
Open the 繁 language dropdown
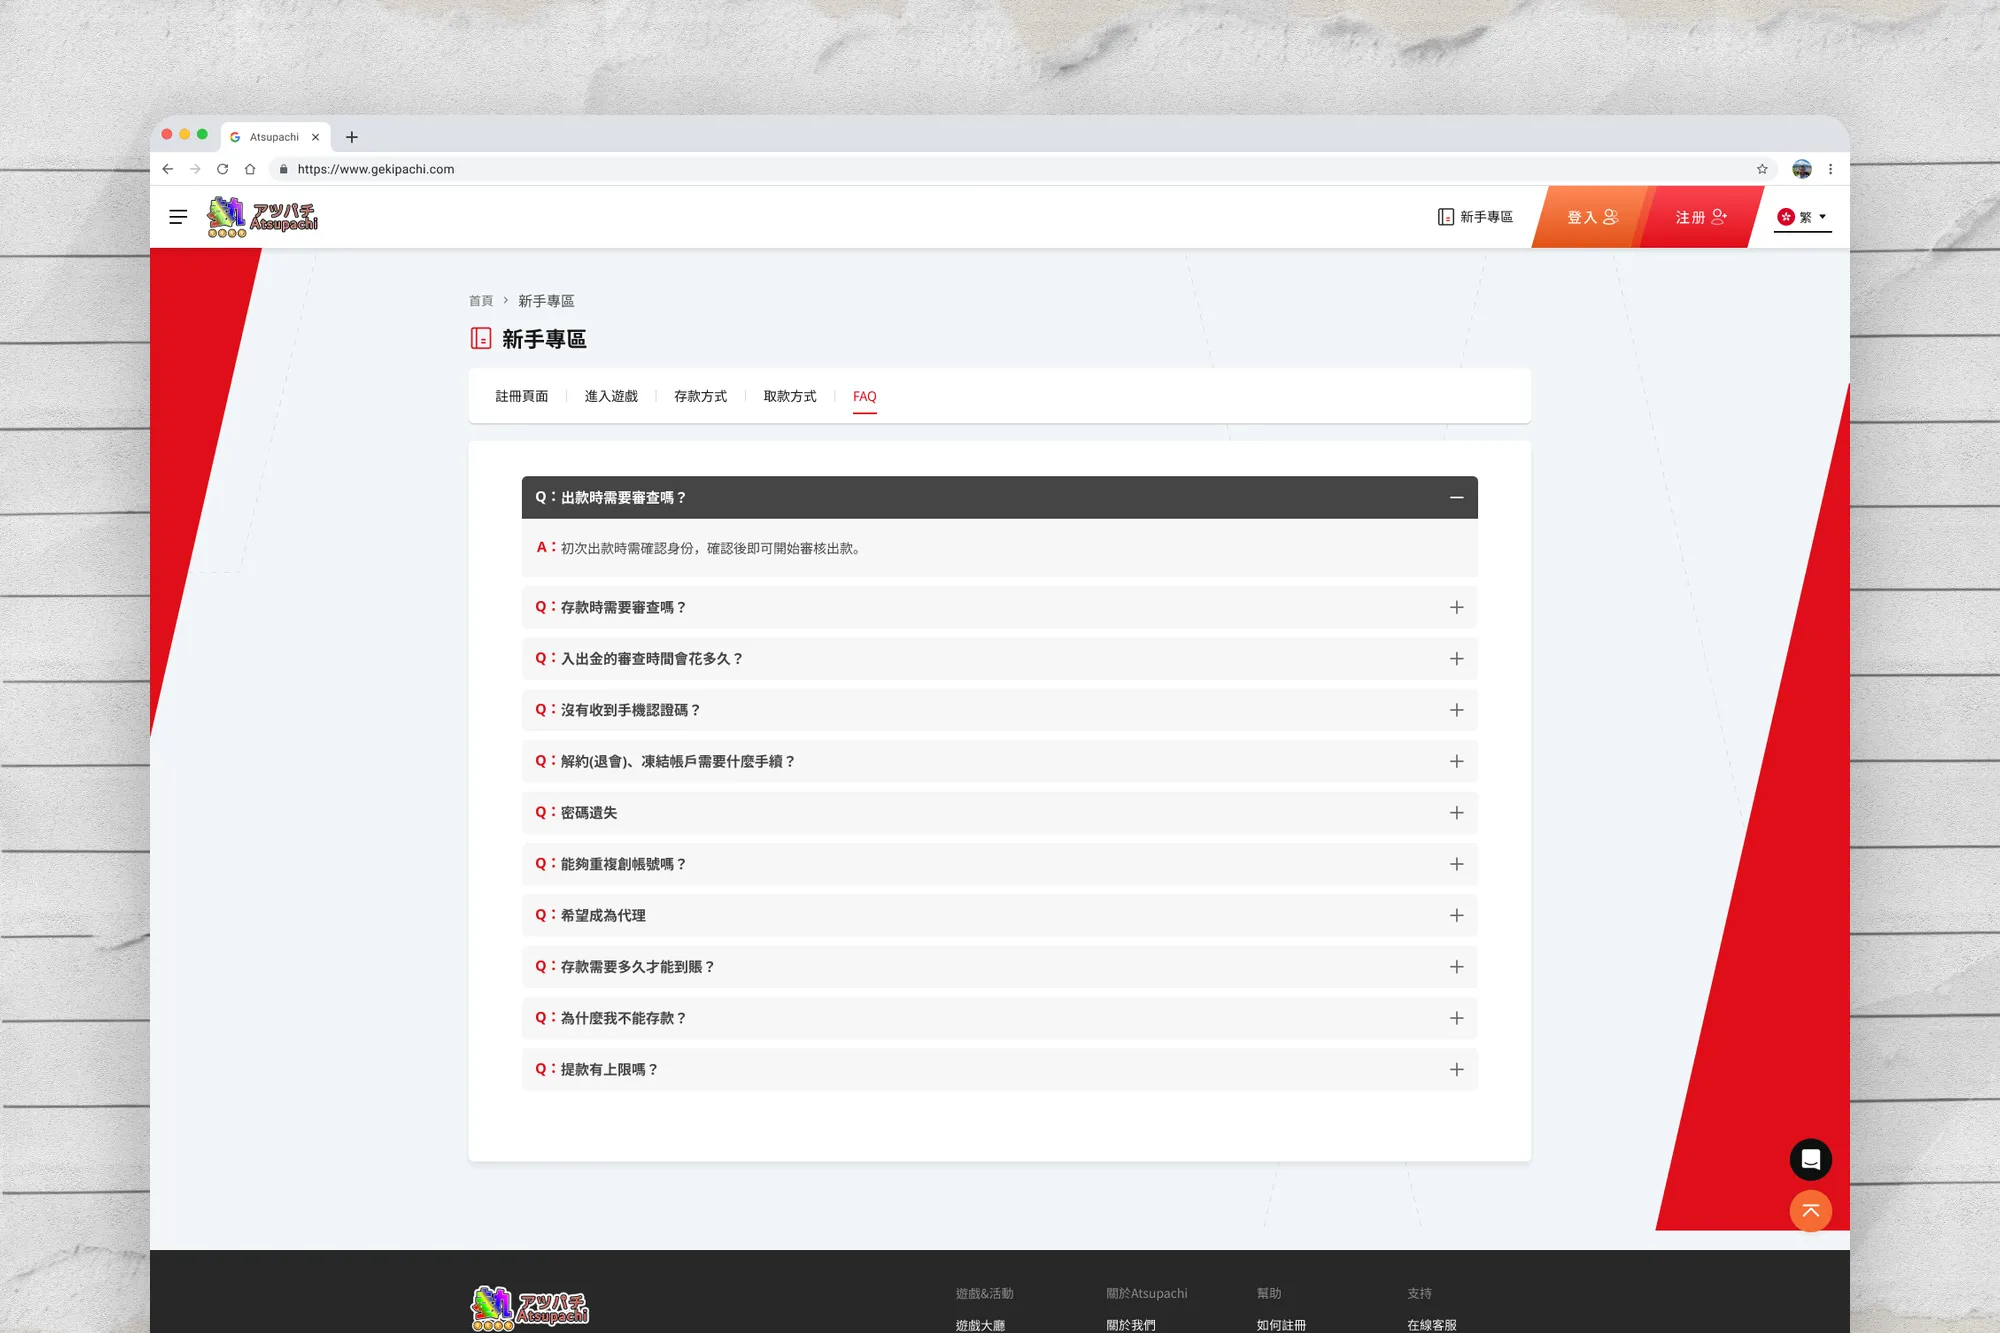(x=1802, y=217)
